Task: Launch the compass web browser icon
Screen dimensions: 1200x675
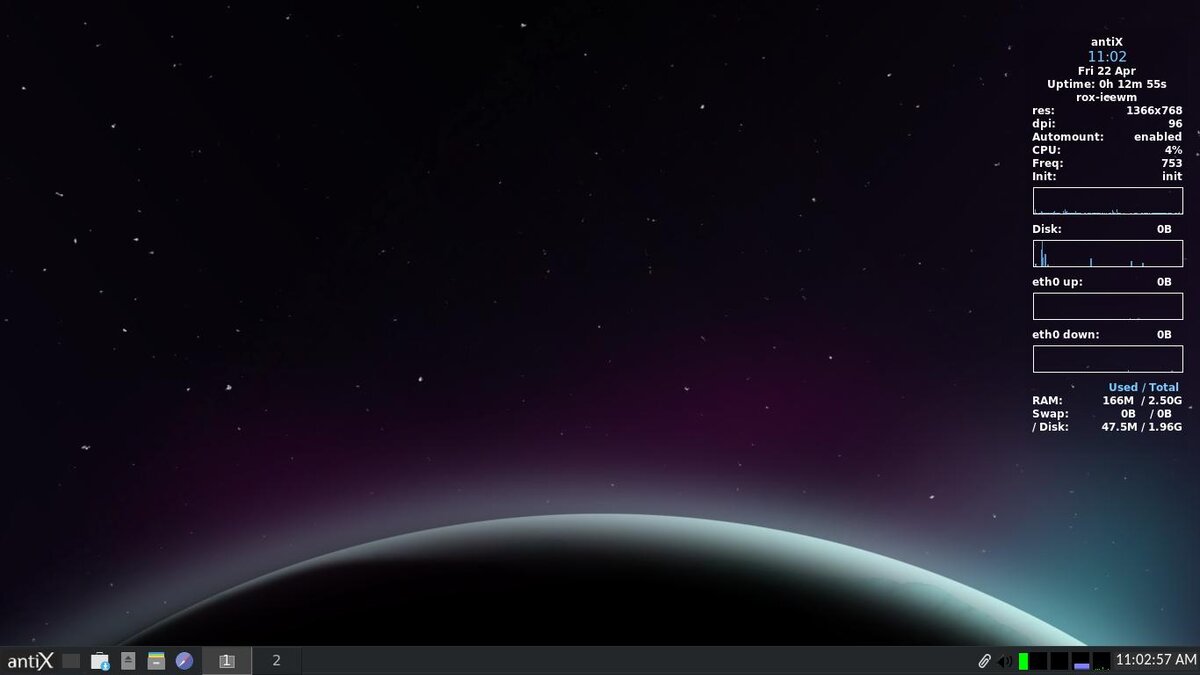Action: coord(184,661)
